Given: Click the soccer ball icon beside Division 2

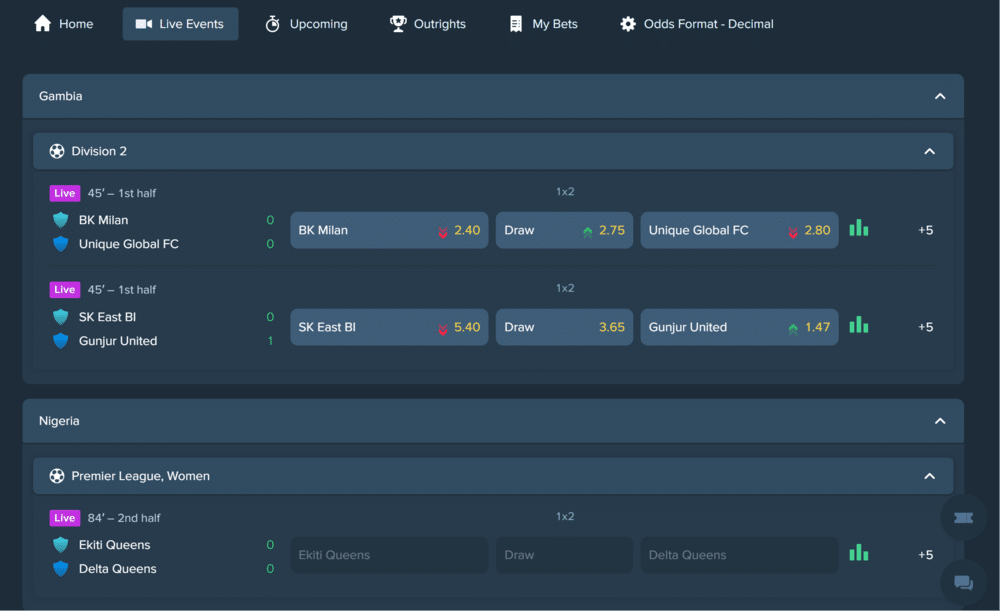Looking at the screenshot, I should (x=57, y=151).
